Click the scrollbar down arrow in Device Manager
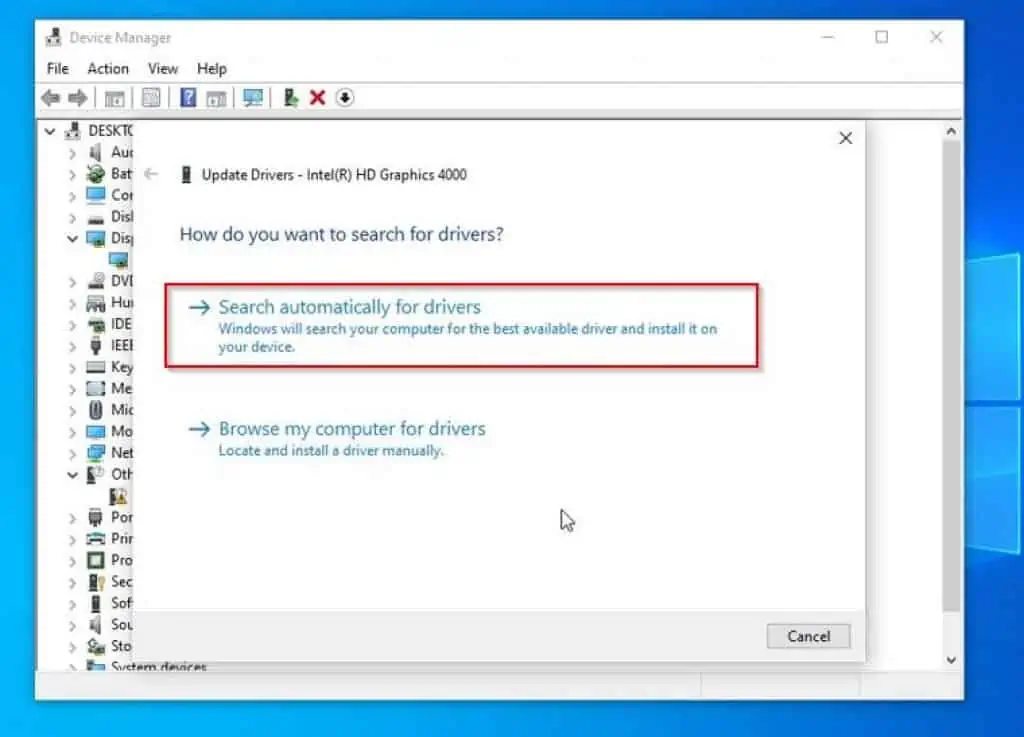The height and width of the screenshot is (737, 1024). 951,660
